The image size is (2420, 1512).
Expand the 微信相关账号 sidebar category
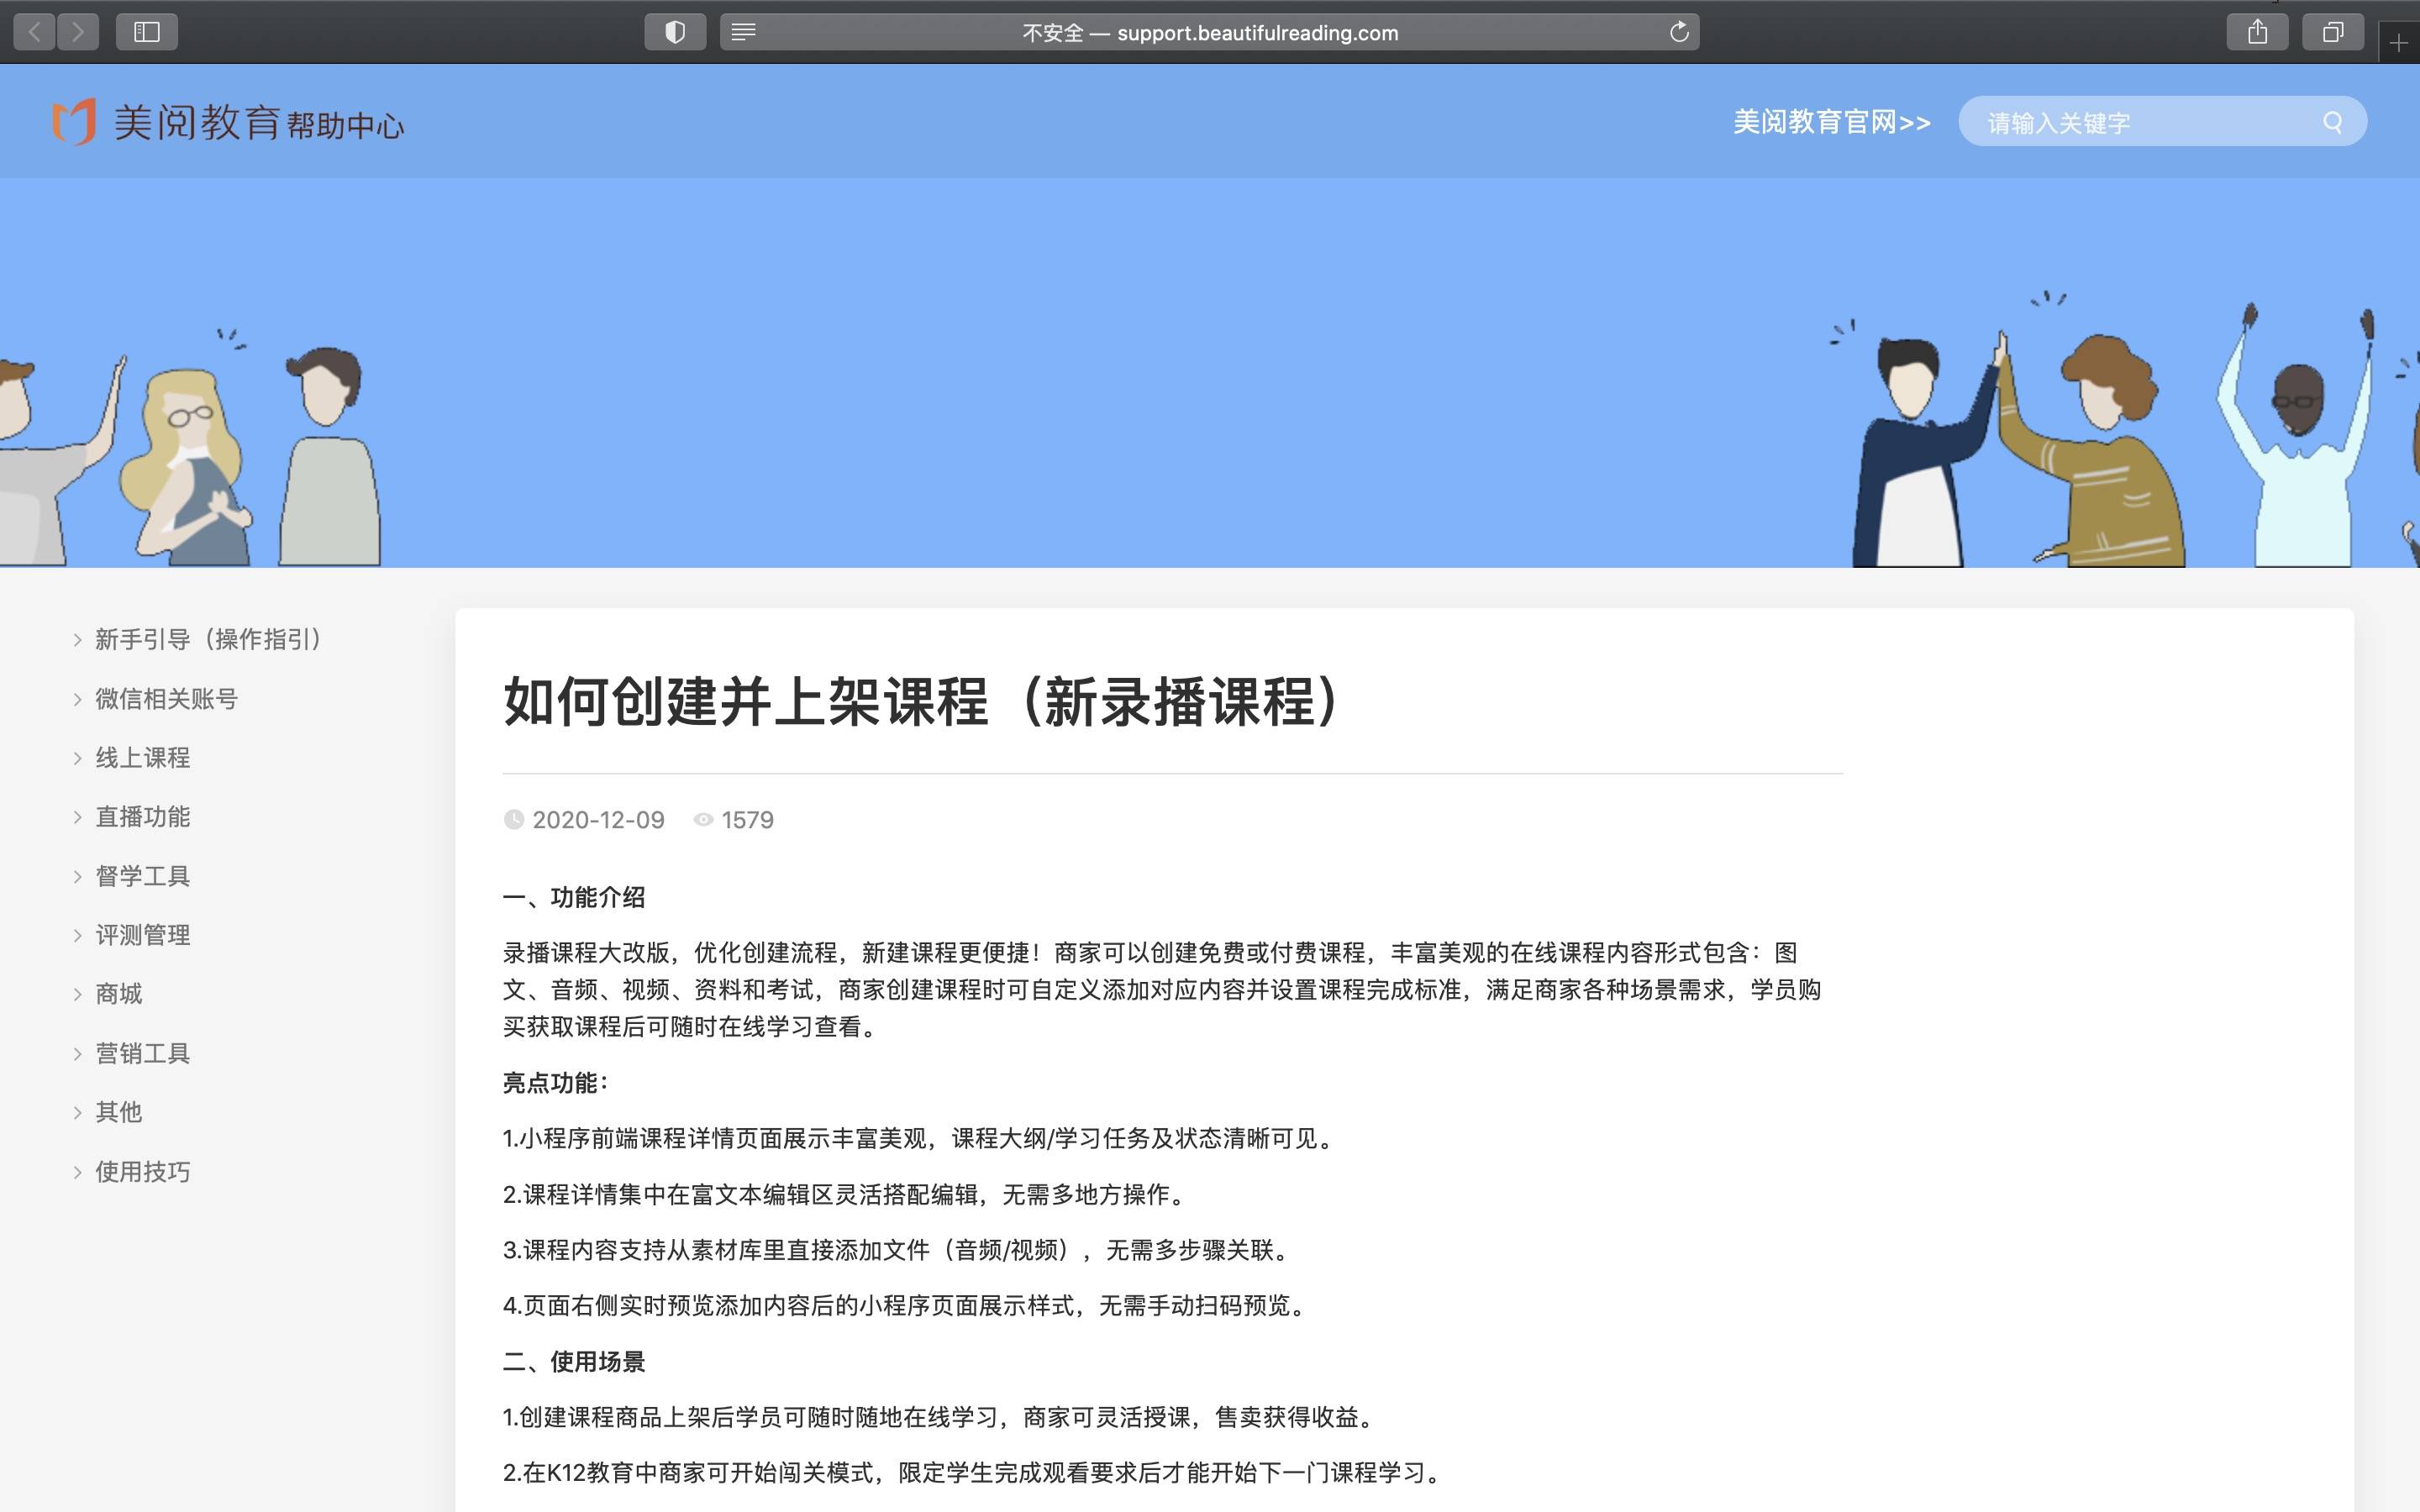166,699
